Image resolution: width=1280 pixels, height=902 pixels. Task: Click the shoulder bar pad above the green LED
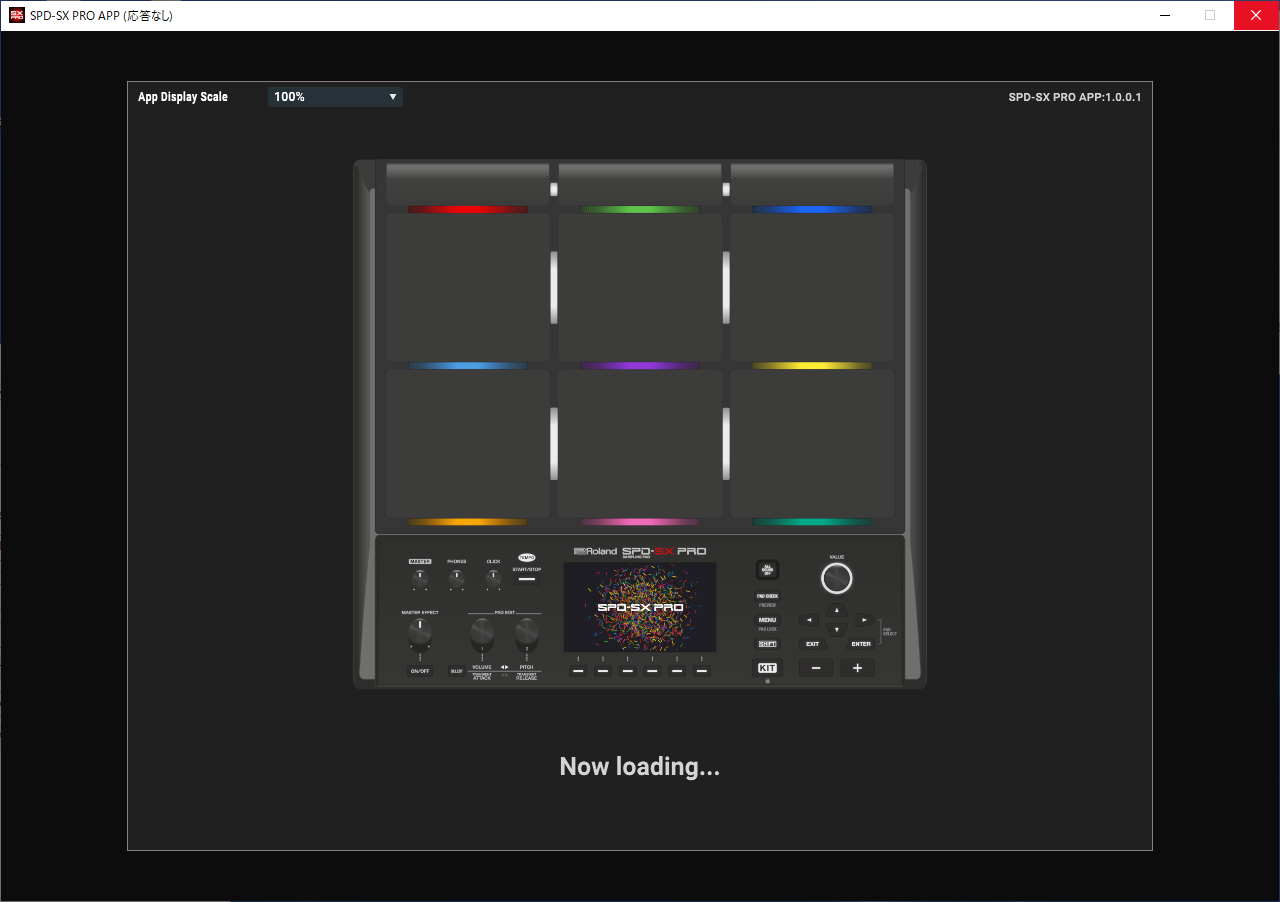640,184
